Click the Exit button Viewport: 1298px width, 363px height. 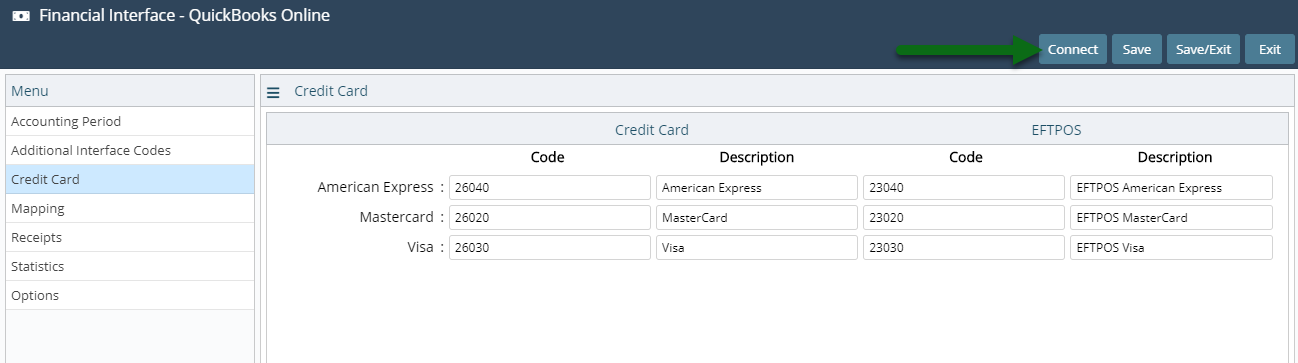tap(1270, 49)
